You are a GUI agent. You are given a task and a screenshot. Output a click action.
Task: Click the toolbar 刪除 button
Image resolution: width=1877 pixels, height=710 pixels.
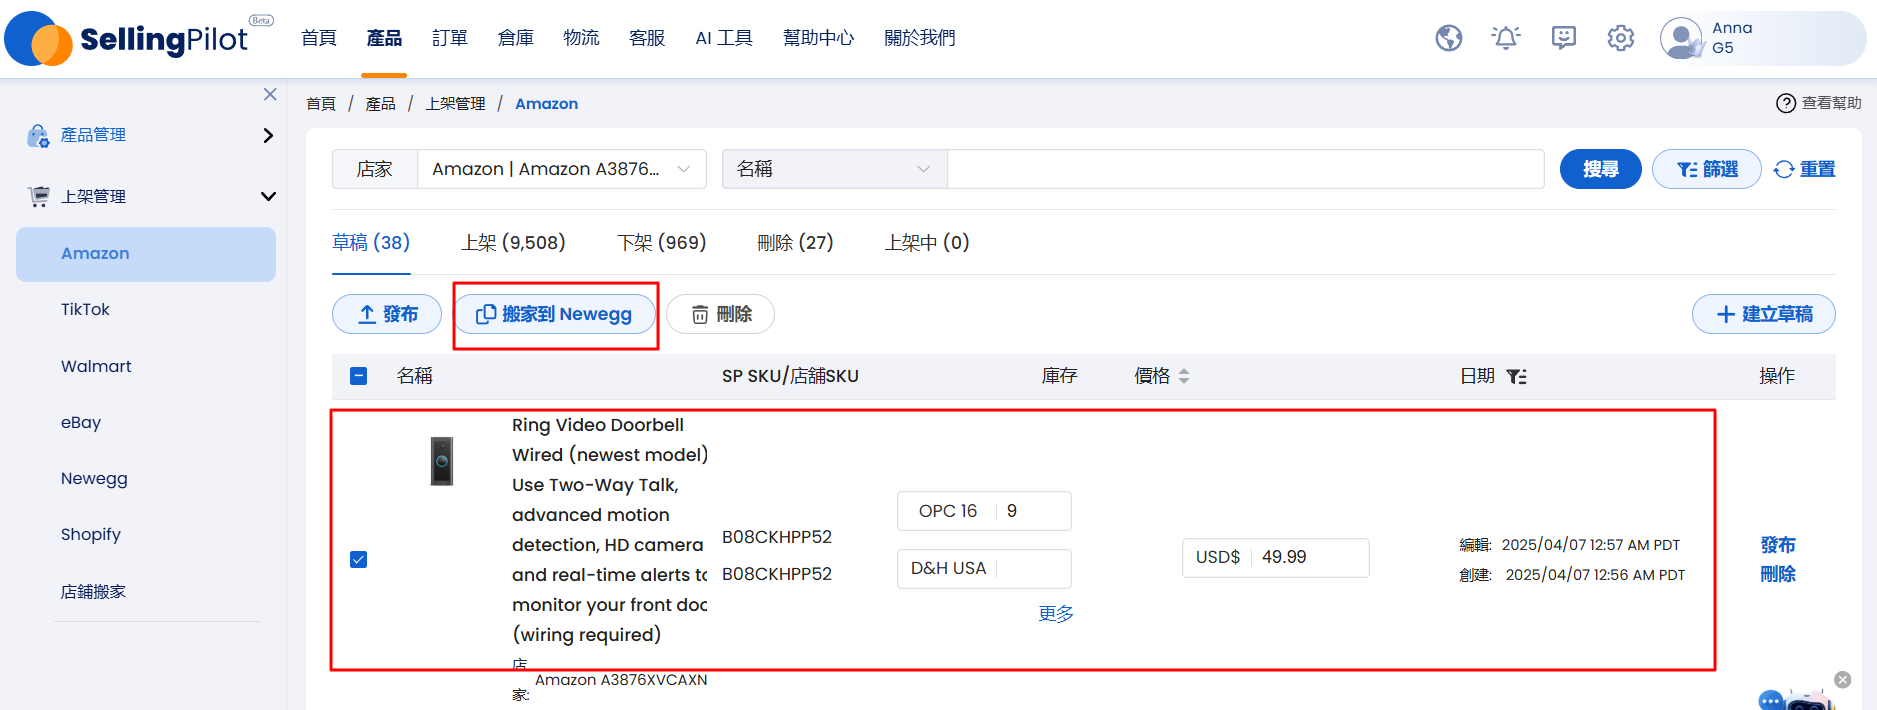tap(721, 314)
